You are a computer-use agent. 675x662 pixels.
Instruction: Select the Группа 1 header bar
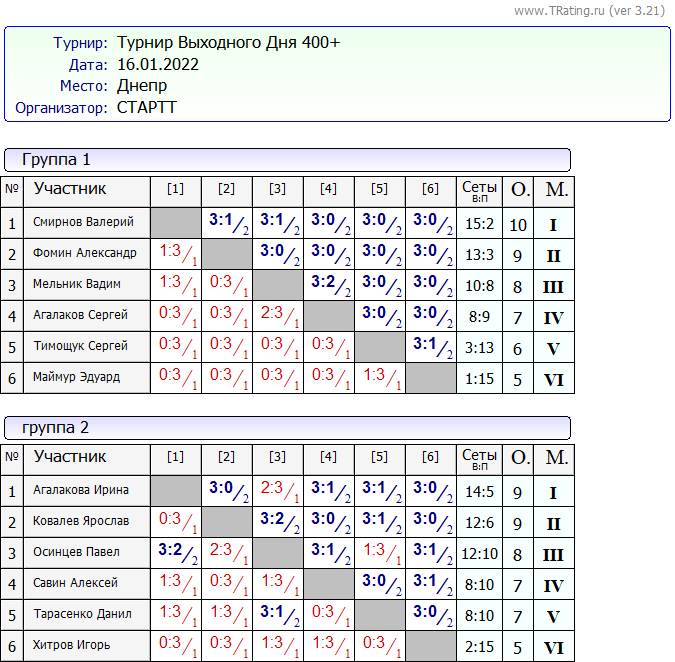tap(287, 160)
